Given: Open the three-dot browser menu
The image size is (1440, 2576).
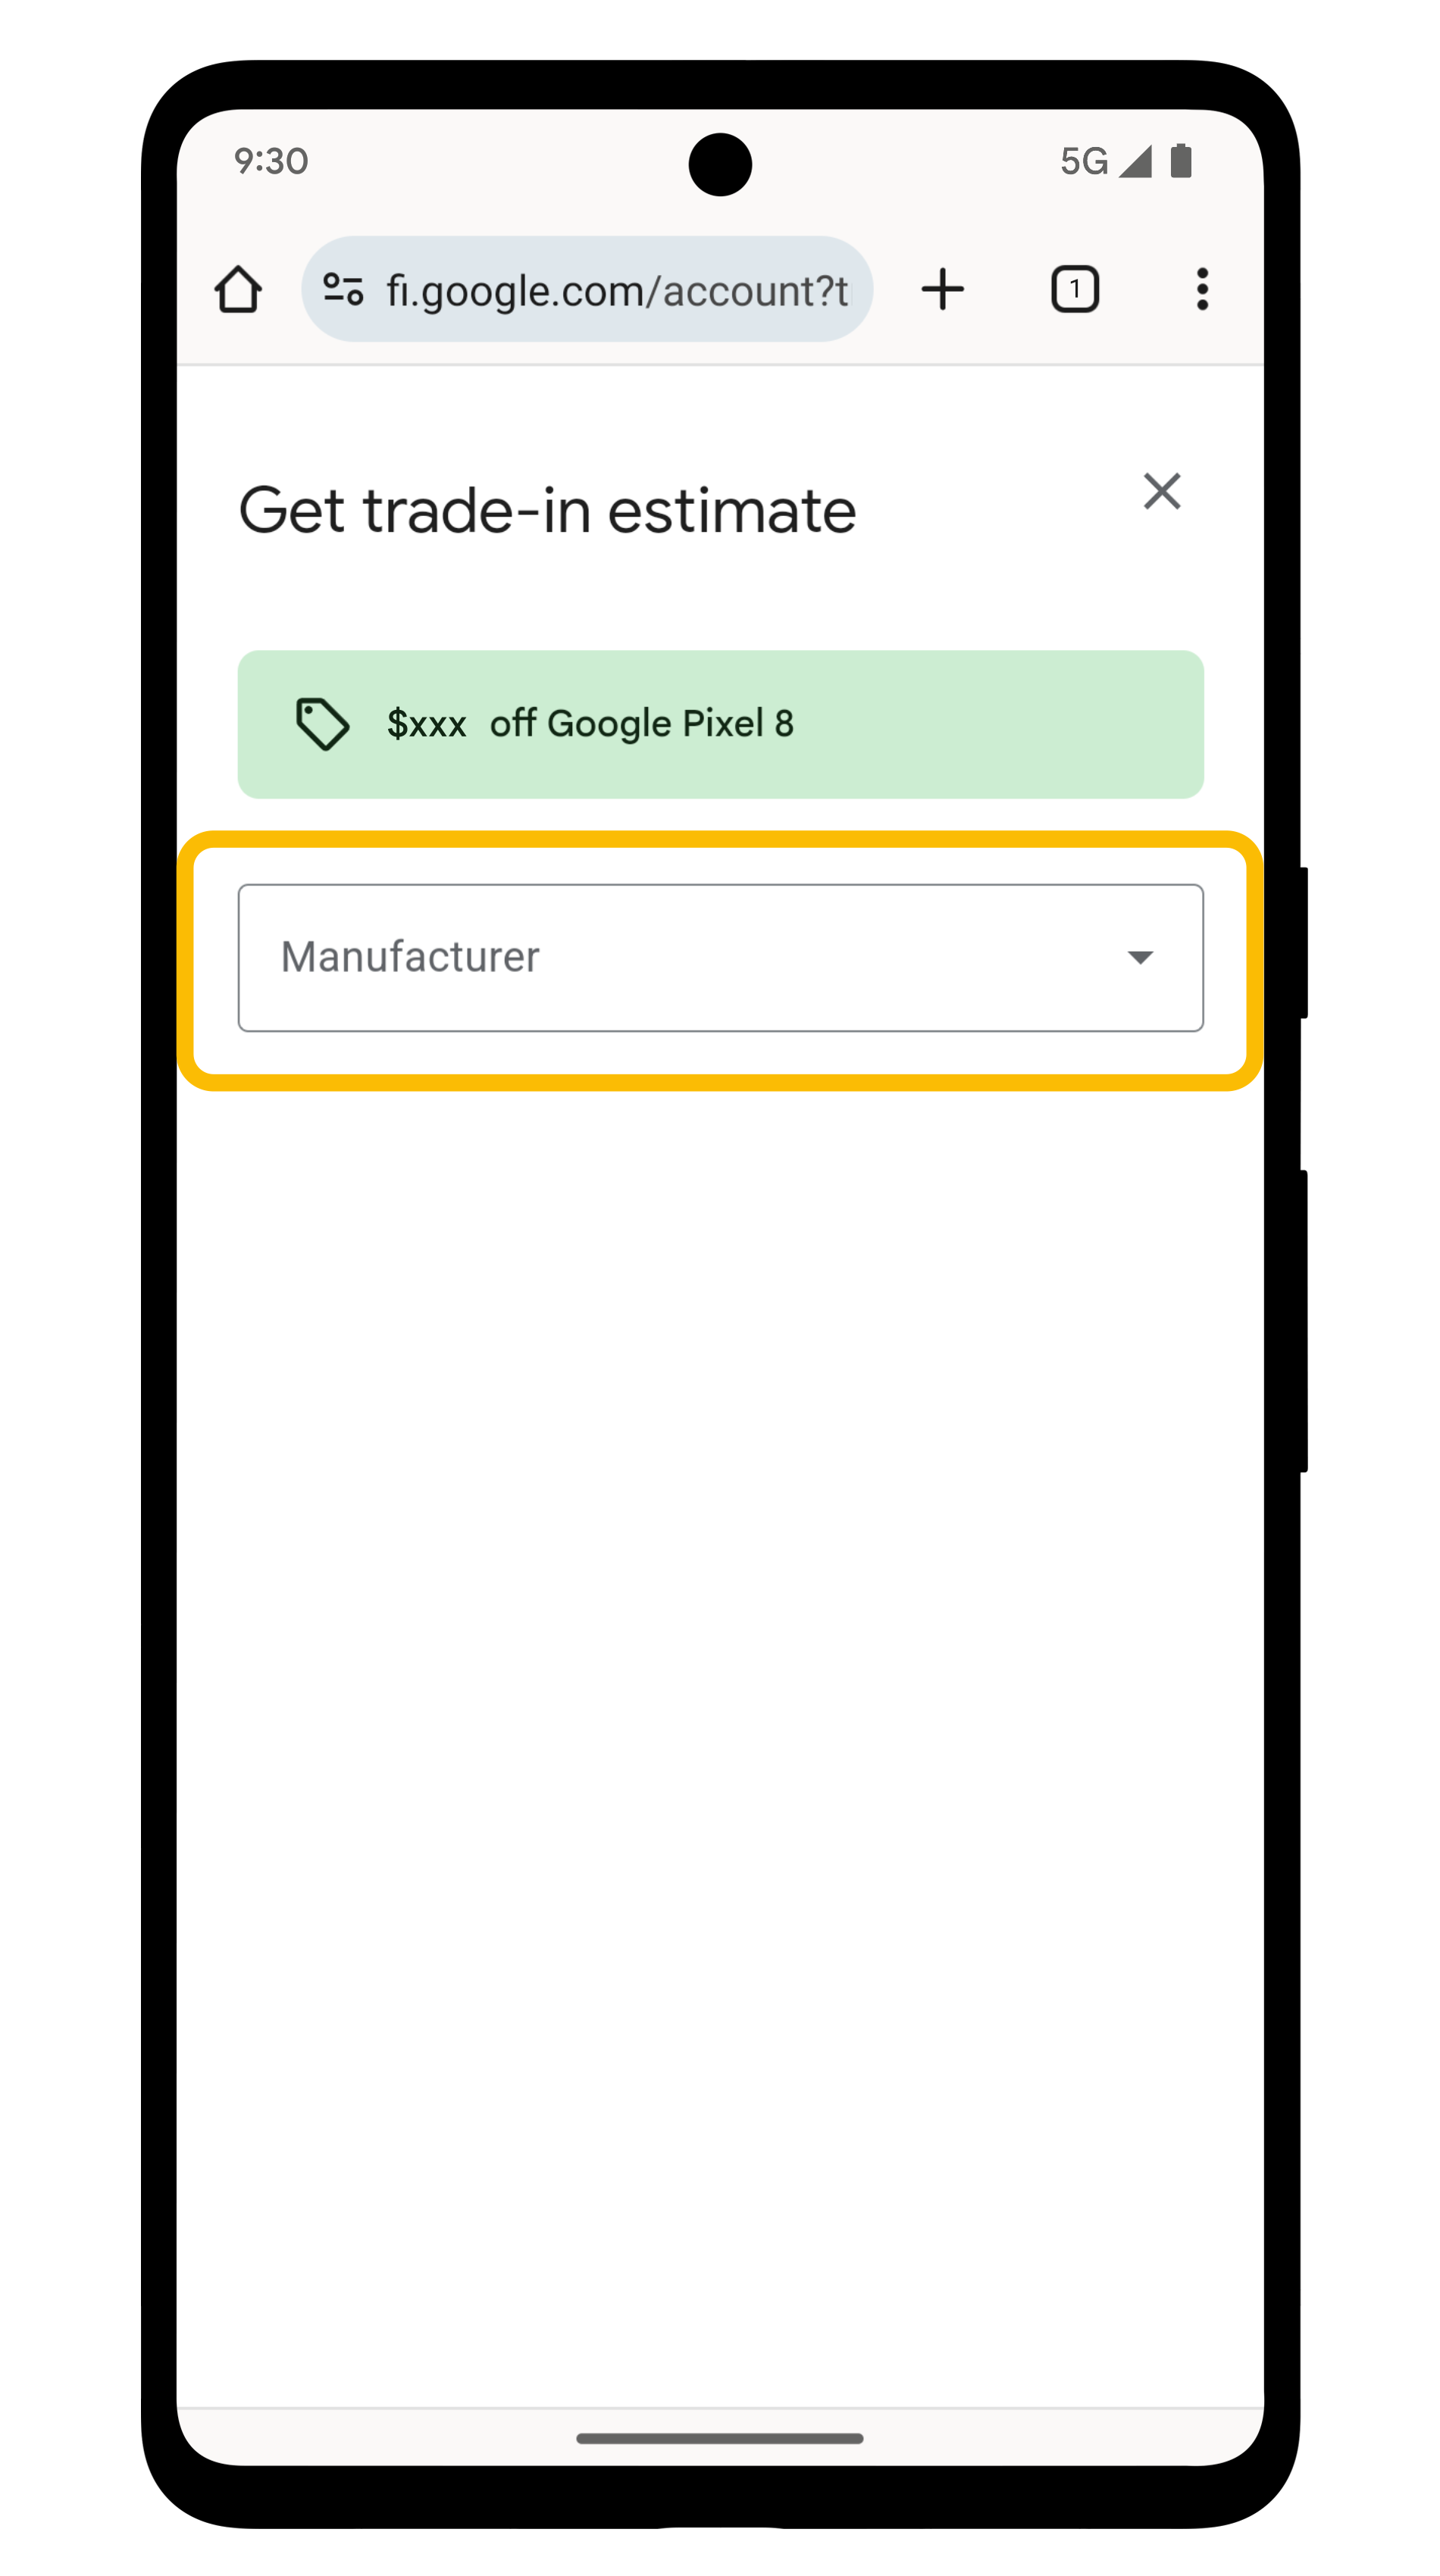Looking at the screenshot, I should 1202,289.
